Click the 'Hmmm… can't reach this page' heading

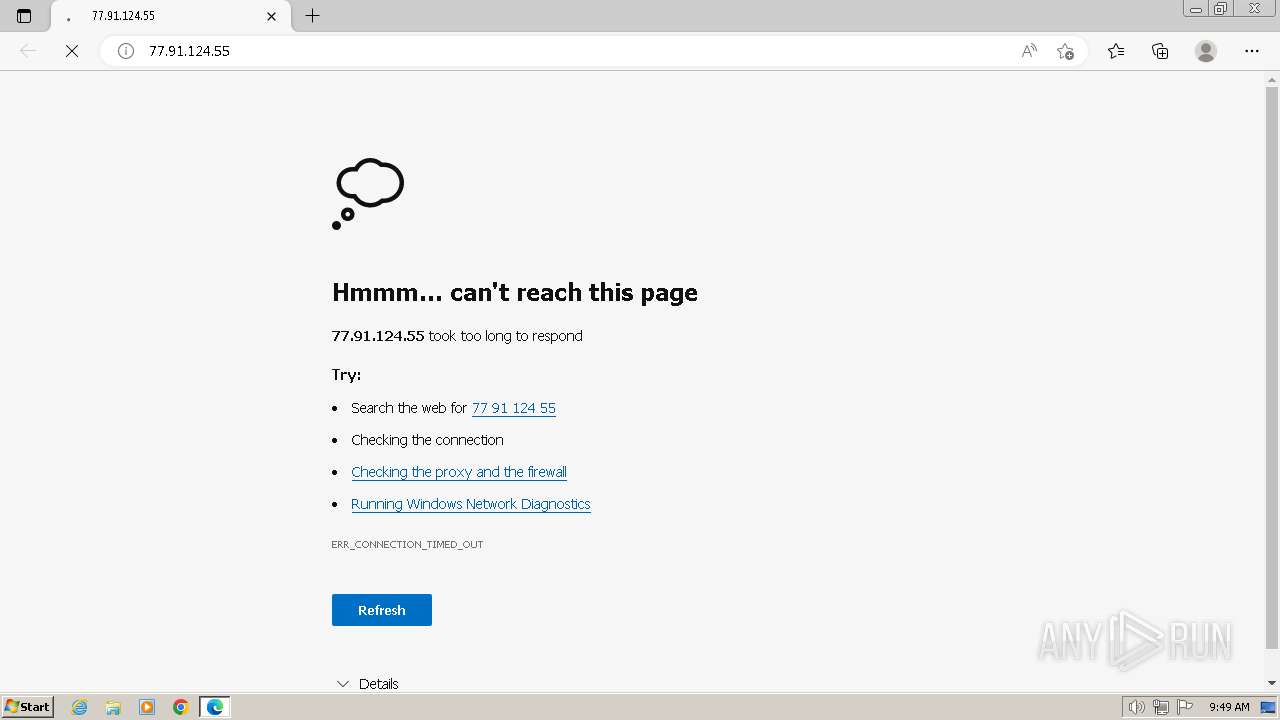point(515,292)
